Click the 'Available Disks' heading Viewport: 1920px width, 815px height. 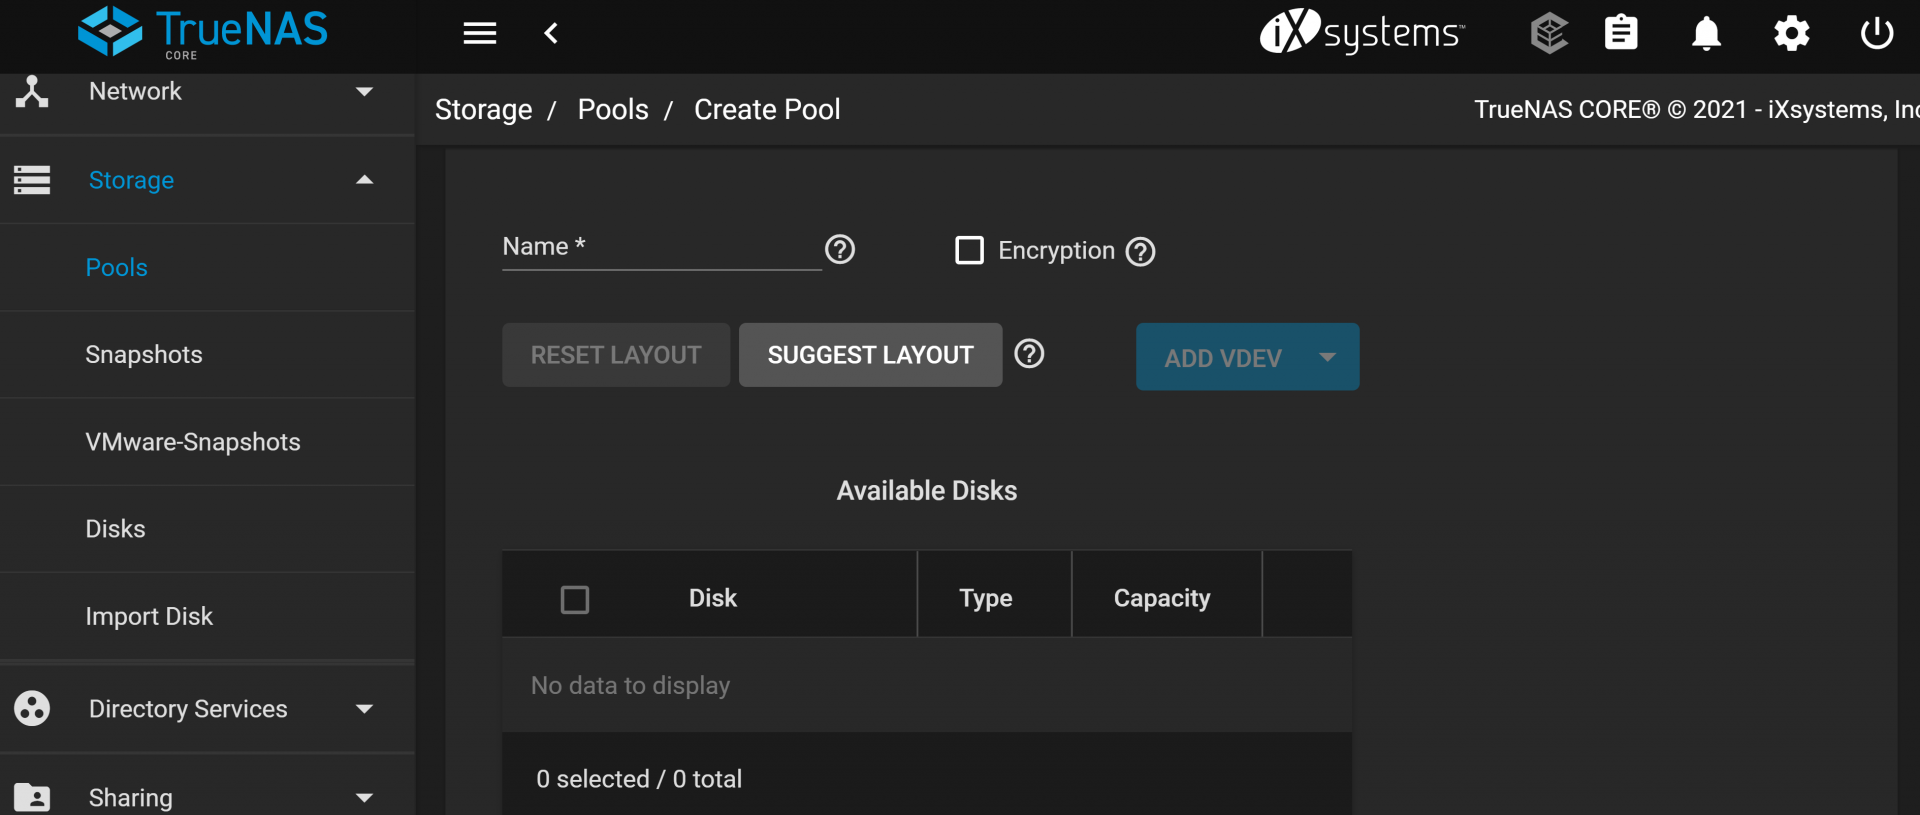tap(927, 491)
